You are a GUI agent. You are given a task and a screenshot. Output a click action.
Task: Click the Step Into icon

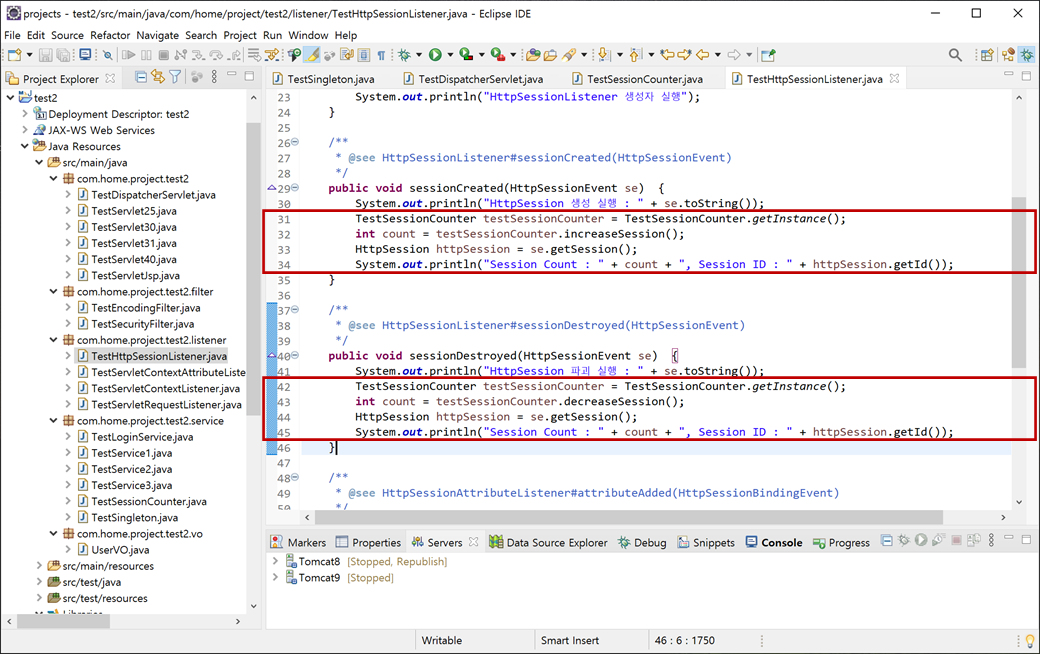[198, 55]
